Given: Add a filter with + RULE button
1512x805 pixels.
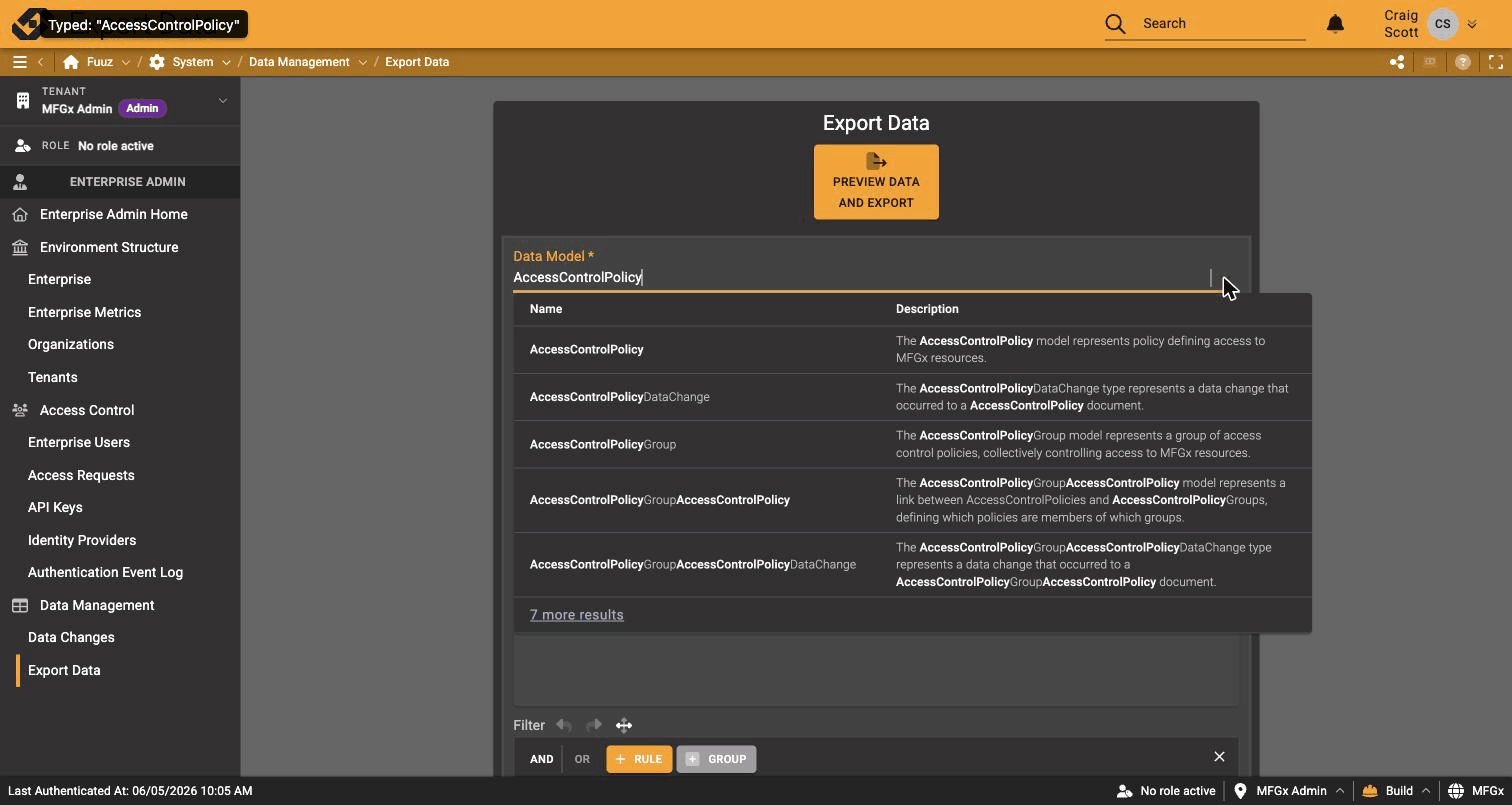Looking at the screenshot, I should click(639, 759).
